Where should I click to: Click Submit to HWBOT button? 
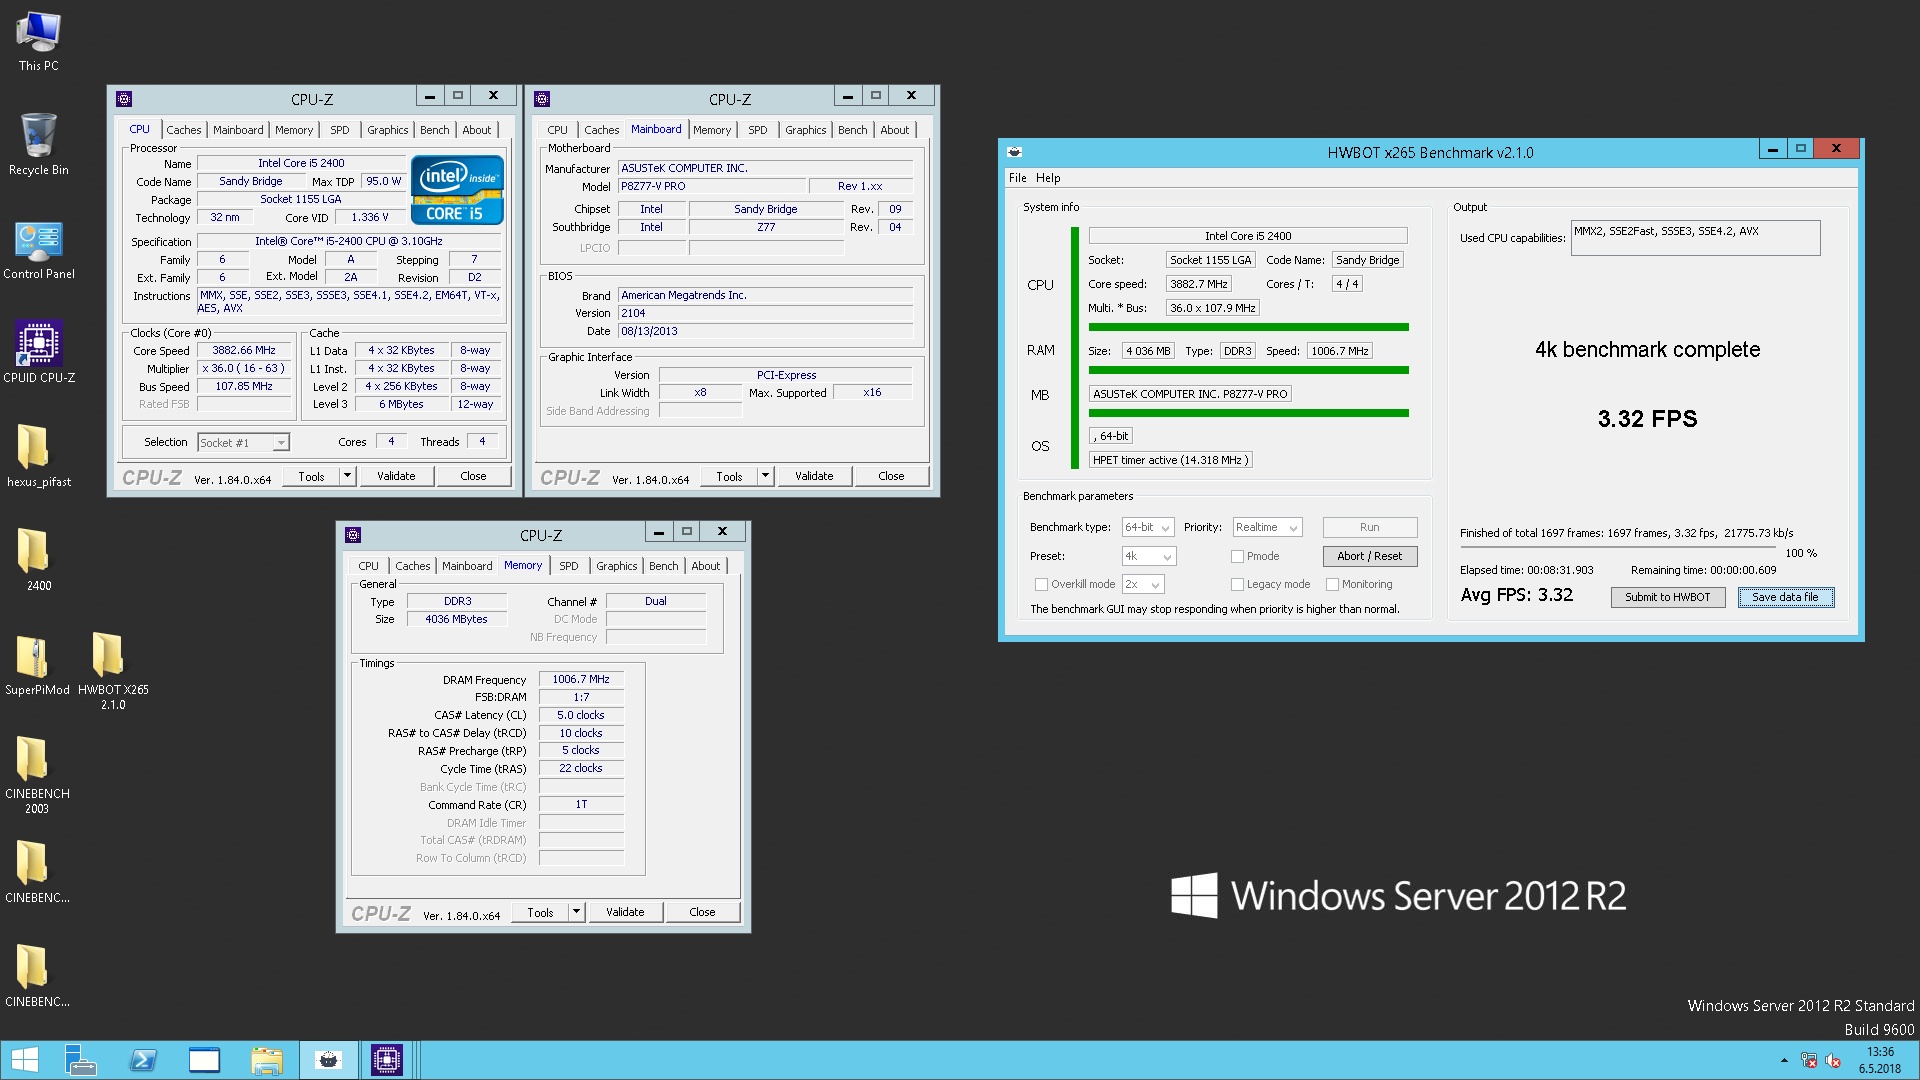1667,598
